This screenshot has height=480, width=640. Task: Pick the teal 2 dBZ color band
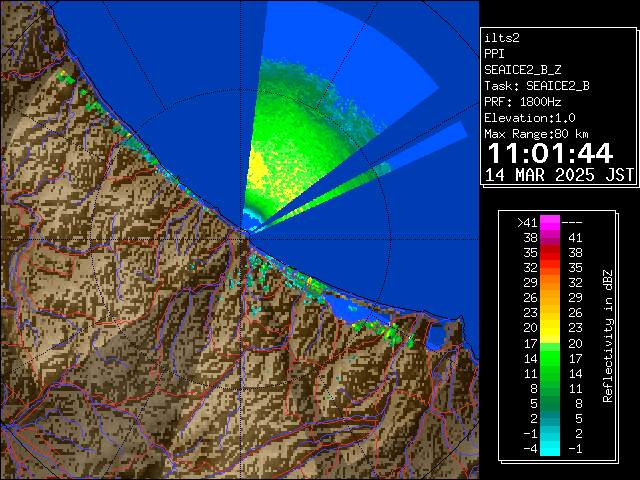(x=550, y=418)
